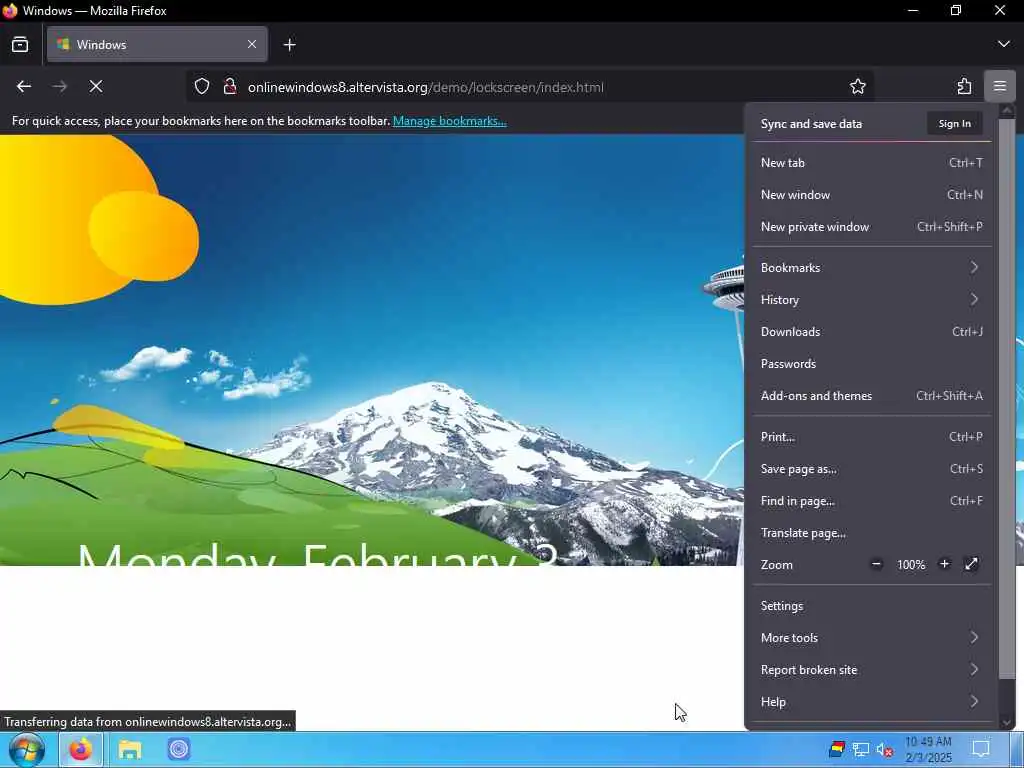Screen dimensions: 1024x768
Task: Select Translate page
Action: (x=871, y=533)
